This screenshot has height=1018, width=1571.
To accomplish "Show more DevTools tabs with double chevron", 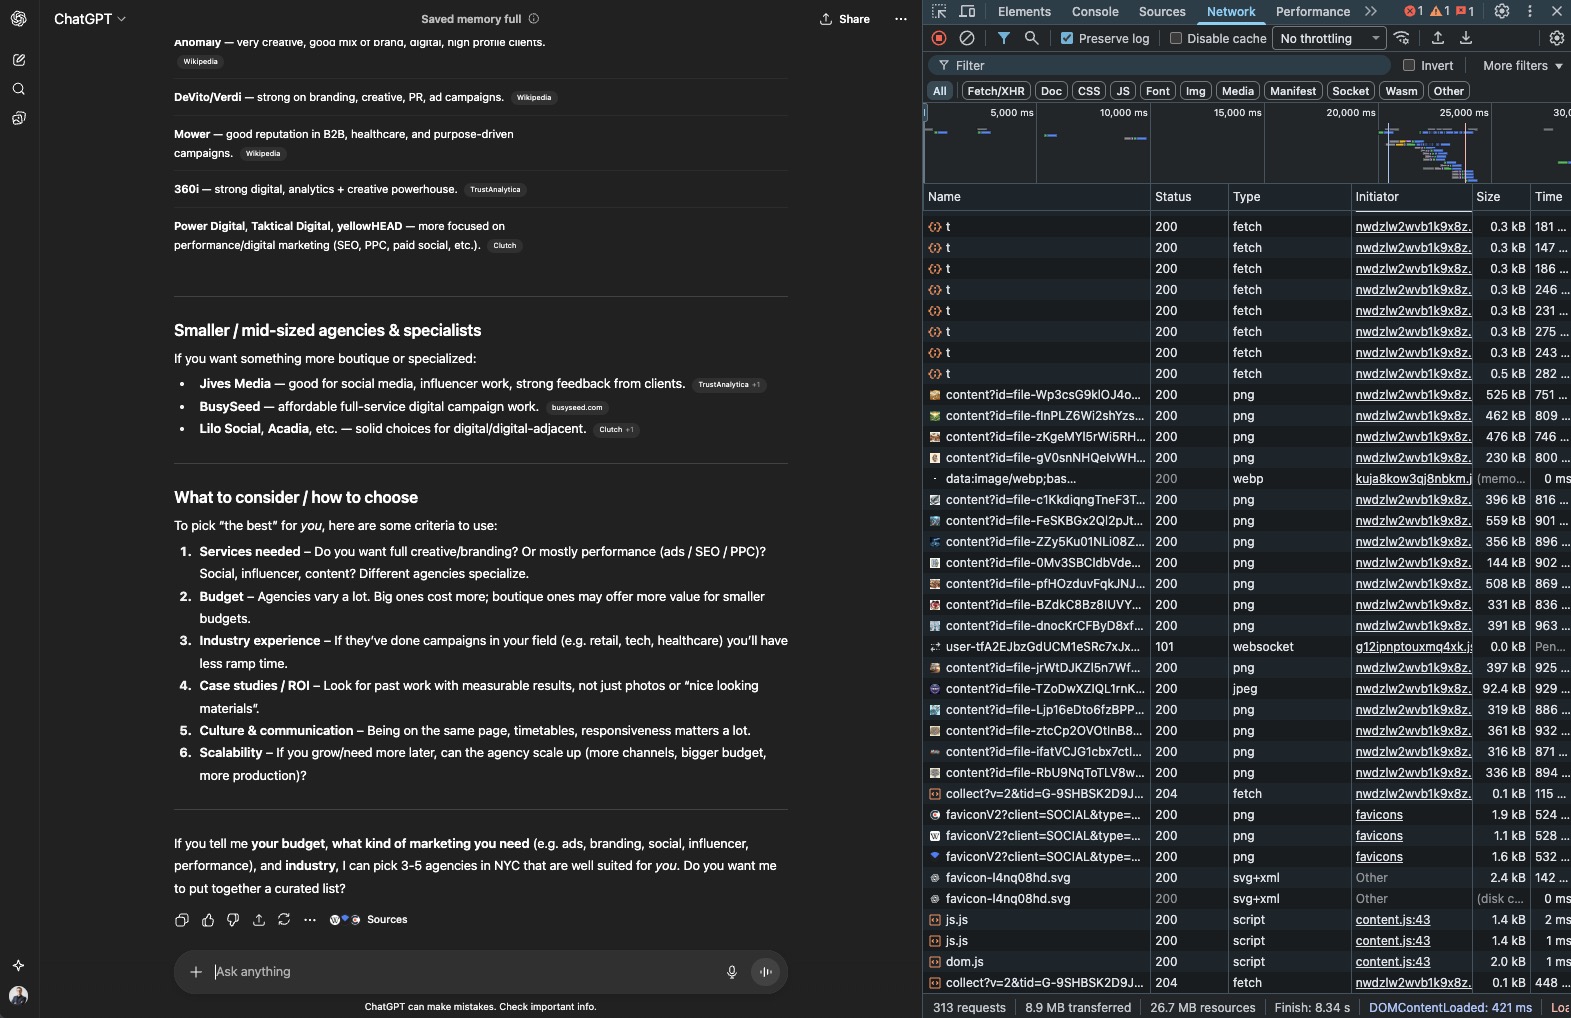I will (1371, 12).
